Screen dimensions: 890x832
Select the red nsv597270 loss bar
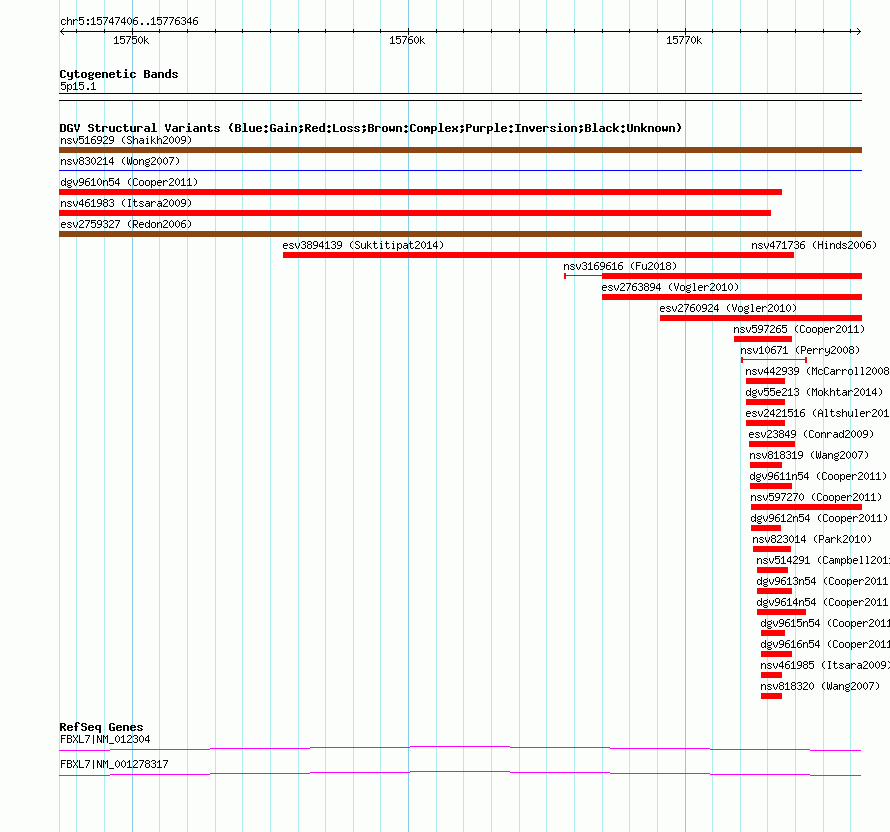807,507
